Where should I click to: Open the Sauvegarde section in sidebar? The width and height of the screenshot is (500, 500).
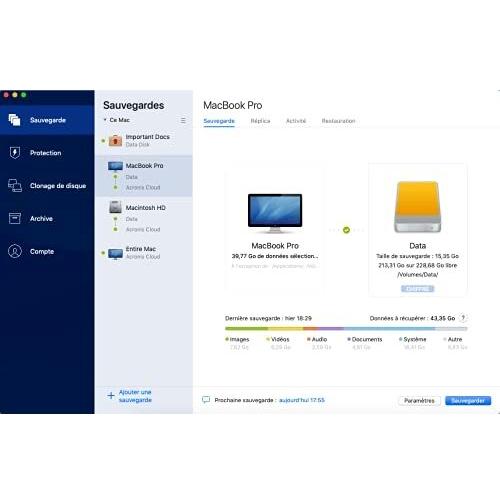coord(47,120)
